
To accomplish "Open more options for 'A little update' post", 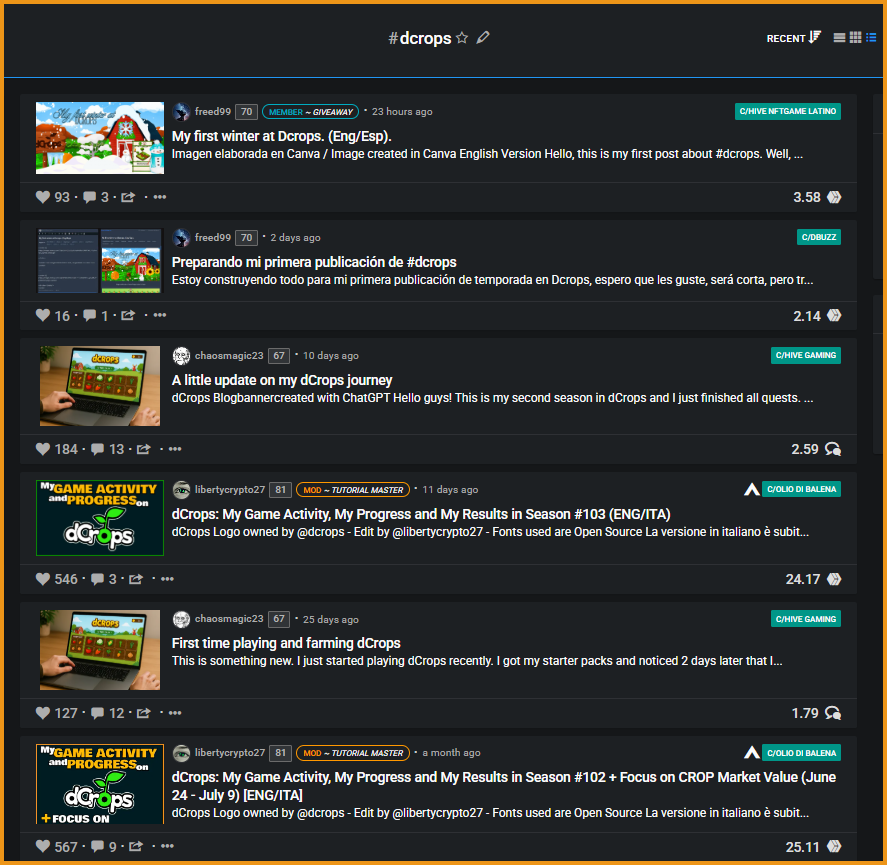I will 175,449.
